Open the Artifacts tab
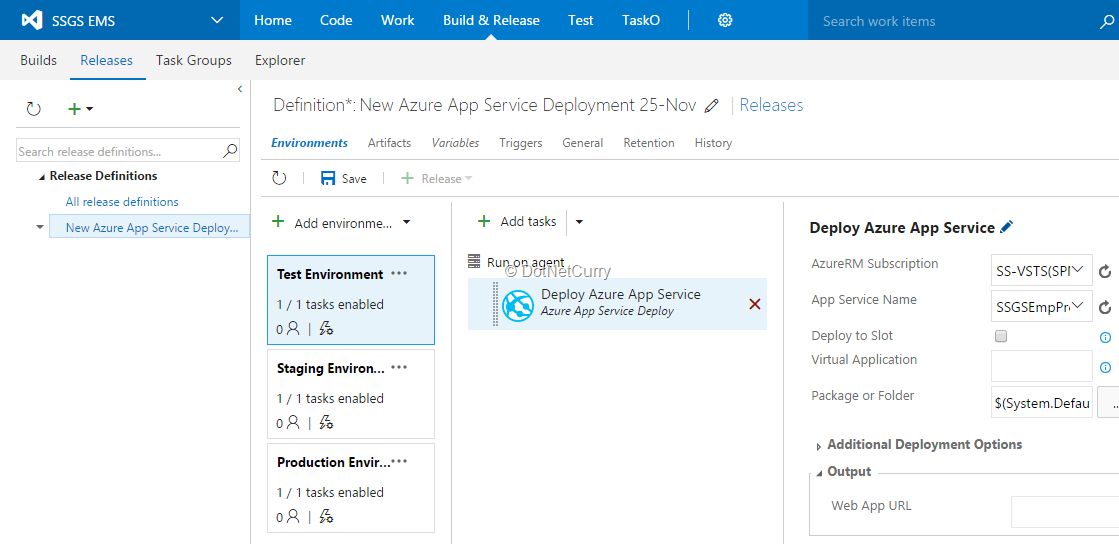 (390, 143)
